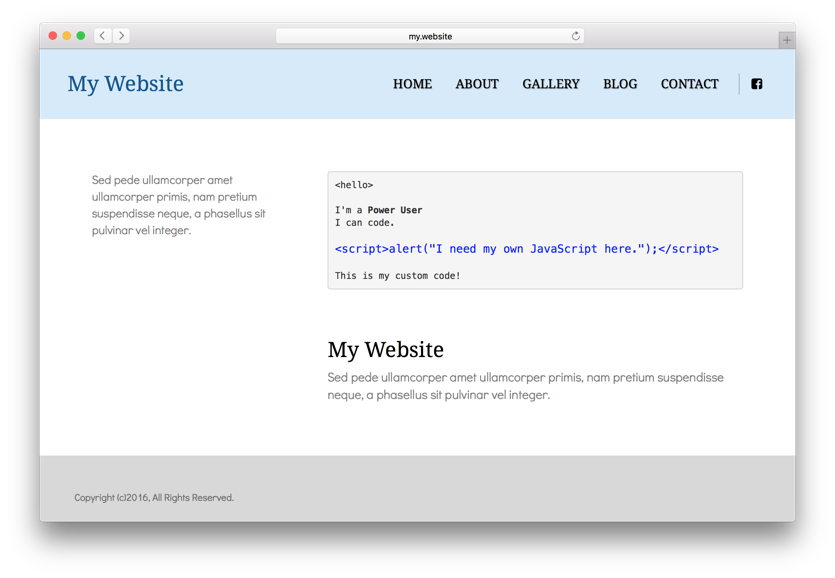
Task: Minimize the window with the yellow button
Action: 67,36
